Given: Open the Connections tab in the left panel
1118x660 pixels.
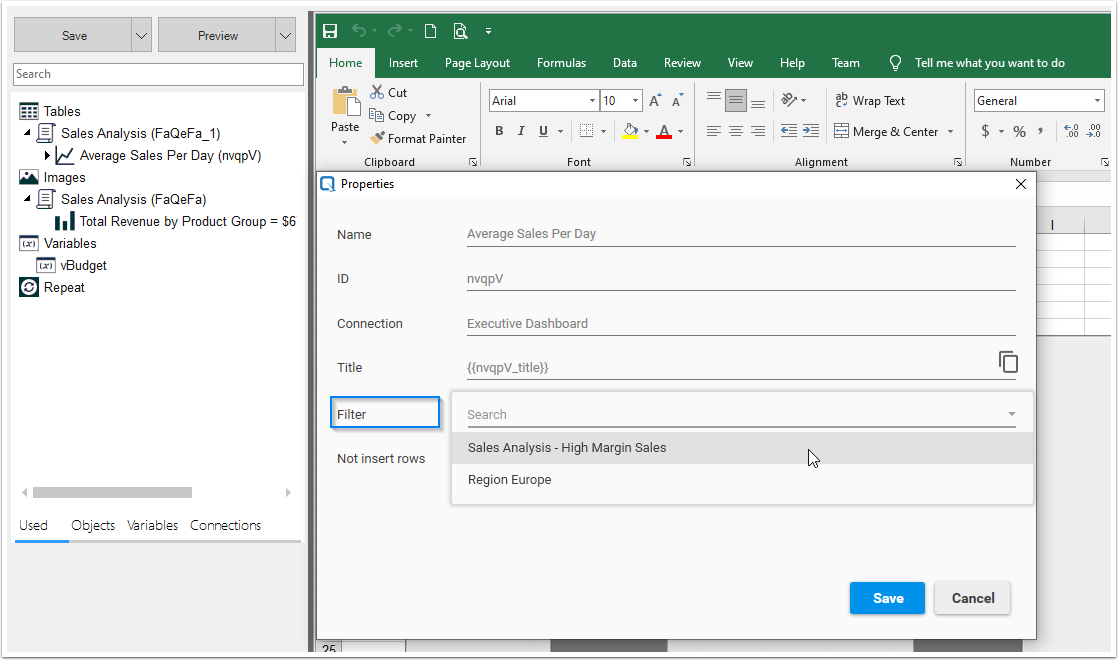Looking at the screenshot, I should click(x=225, y=525).
